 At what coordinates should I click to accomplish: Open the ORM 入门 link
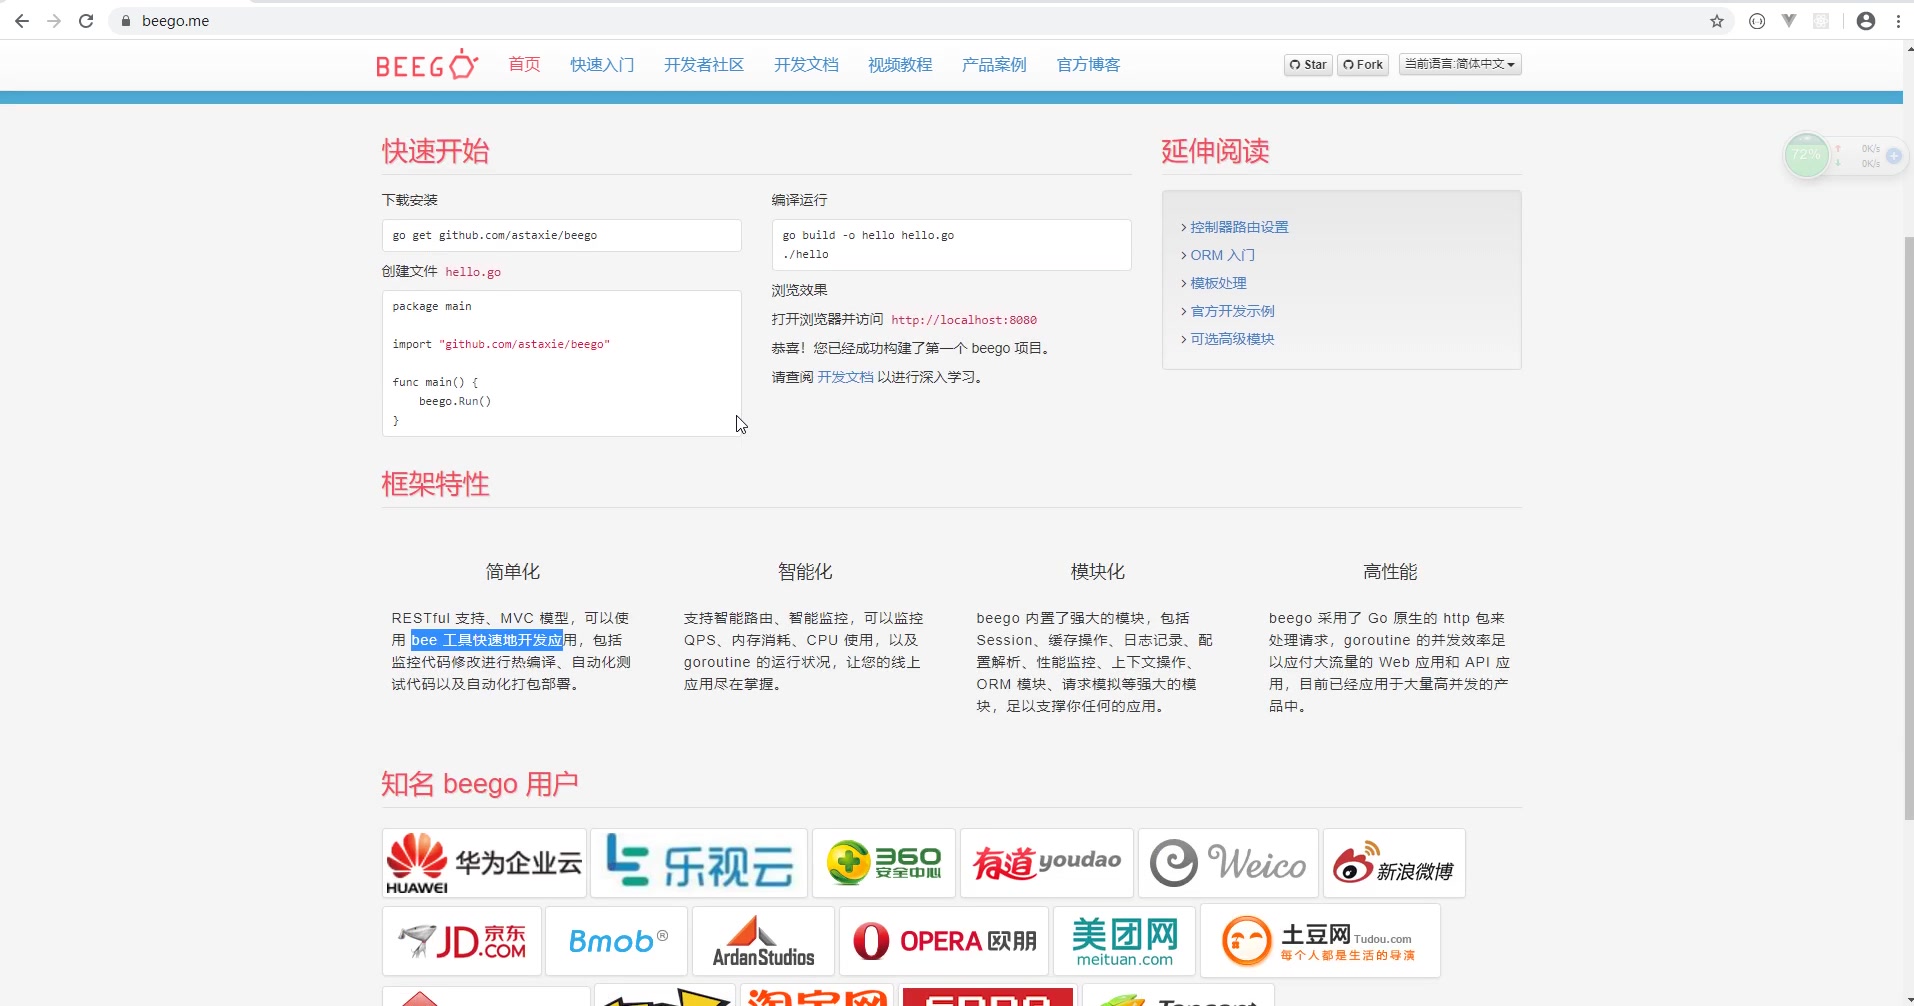[x=1222, y=255]
